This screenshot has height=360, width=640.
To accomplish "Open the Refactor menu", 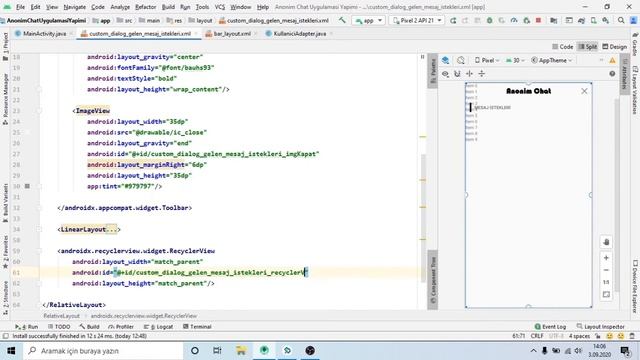I will [x=146, y=7].
